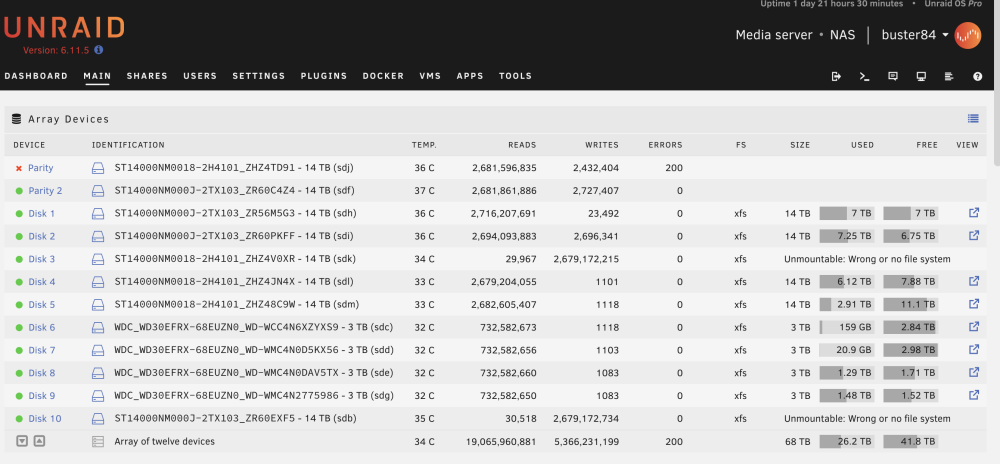Screen dimensions: 1000x464
Task: Open the Users tab
Action: (200, 76)
